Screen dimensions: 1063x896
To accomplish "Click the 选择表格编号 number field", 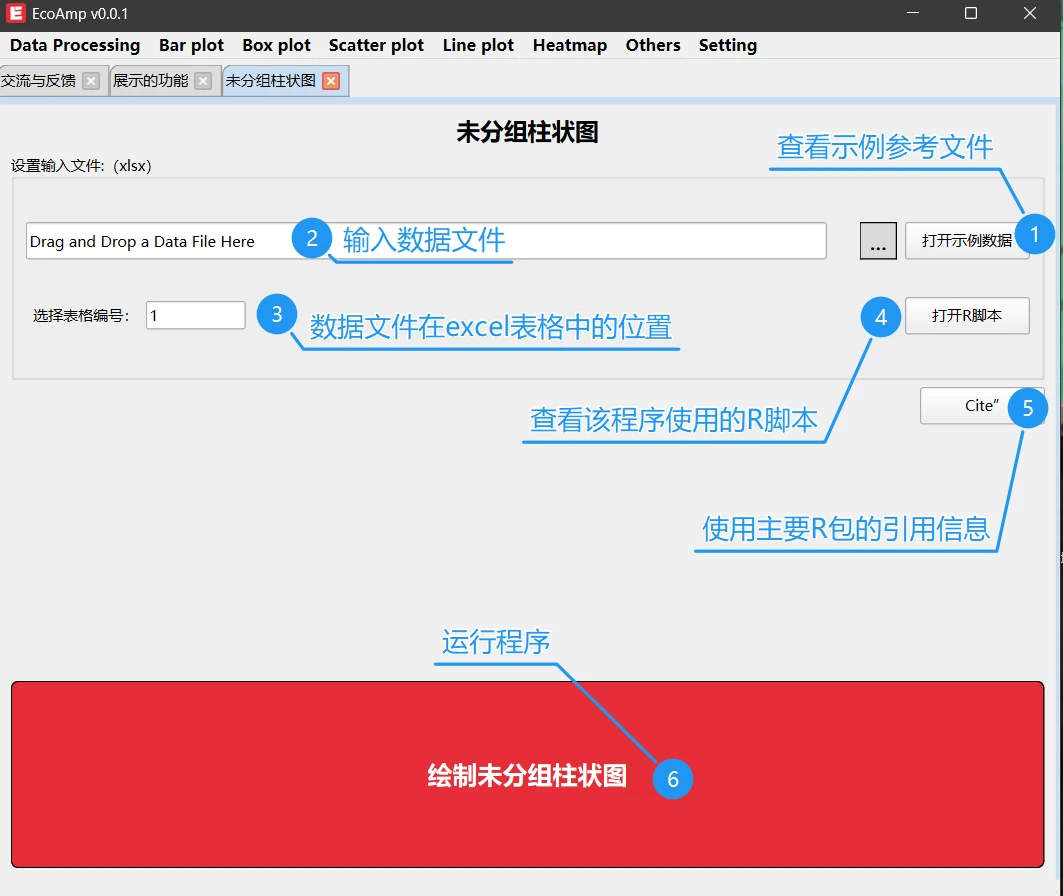I will (x=195, y=315).
